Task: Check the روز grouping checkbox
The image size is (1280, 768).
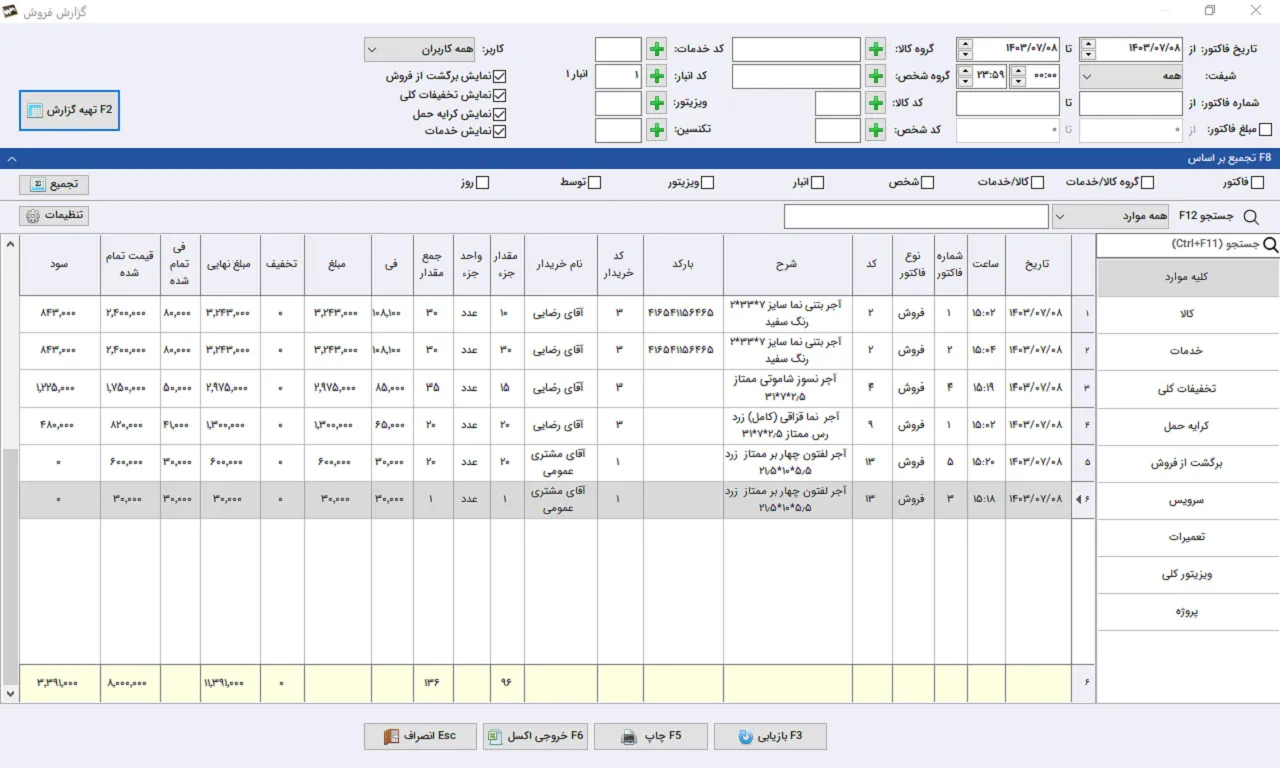Action: (482, 182)
